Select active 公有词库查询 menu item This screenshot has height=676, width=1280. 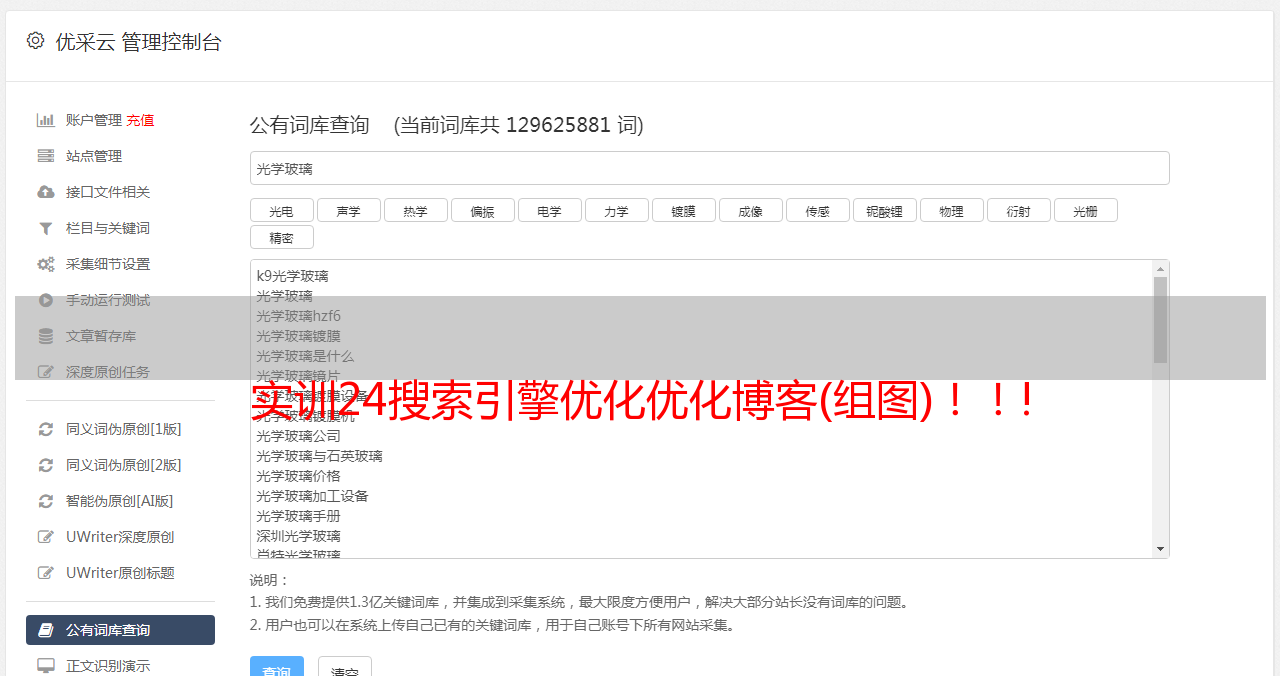pos(120,630)
